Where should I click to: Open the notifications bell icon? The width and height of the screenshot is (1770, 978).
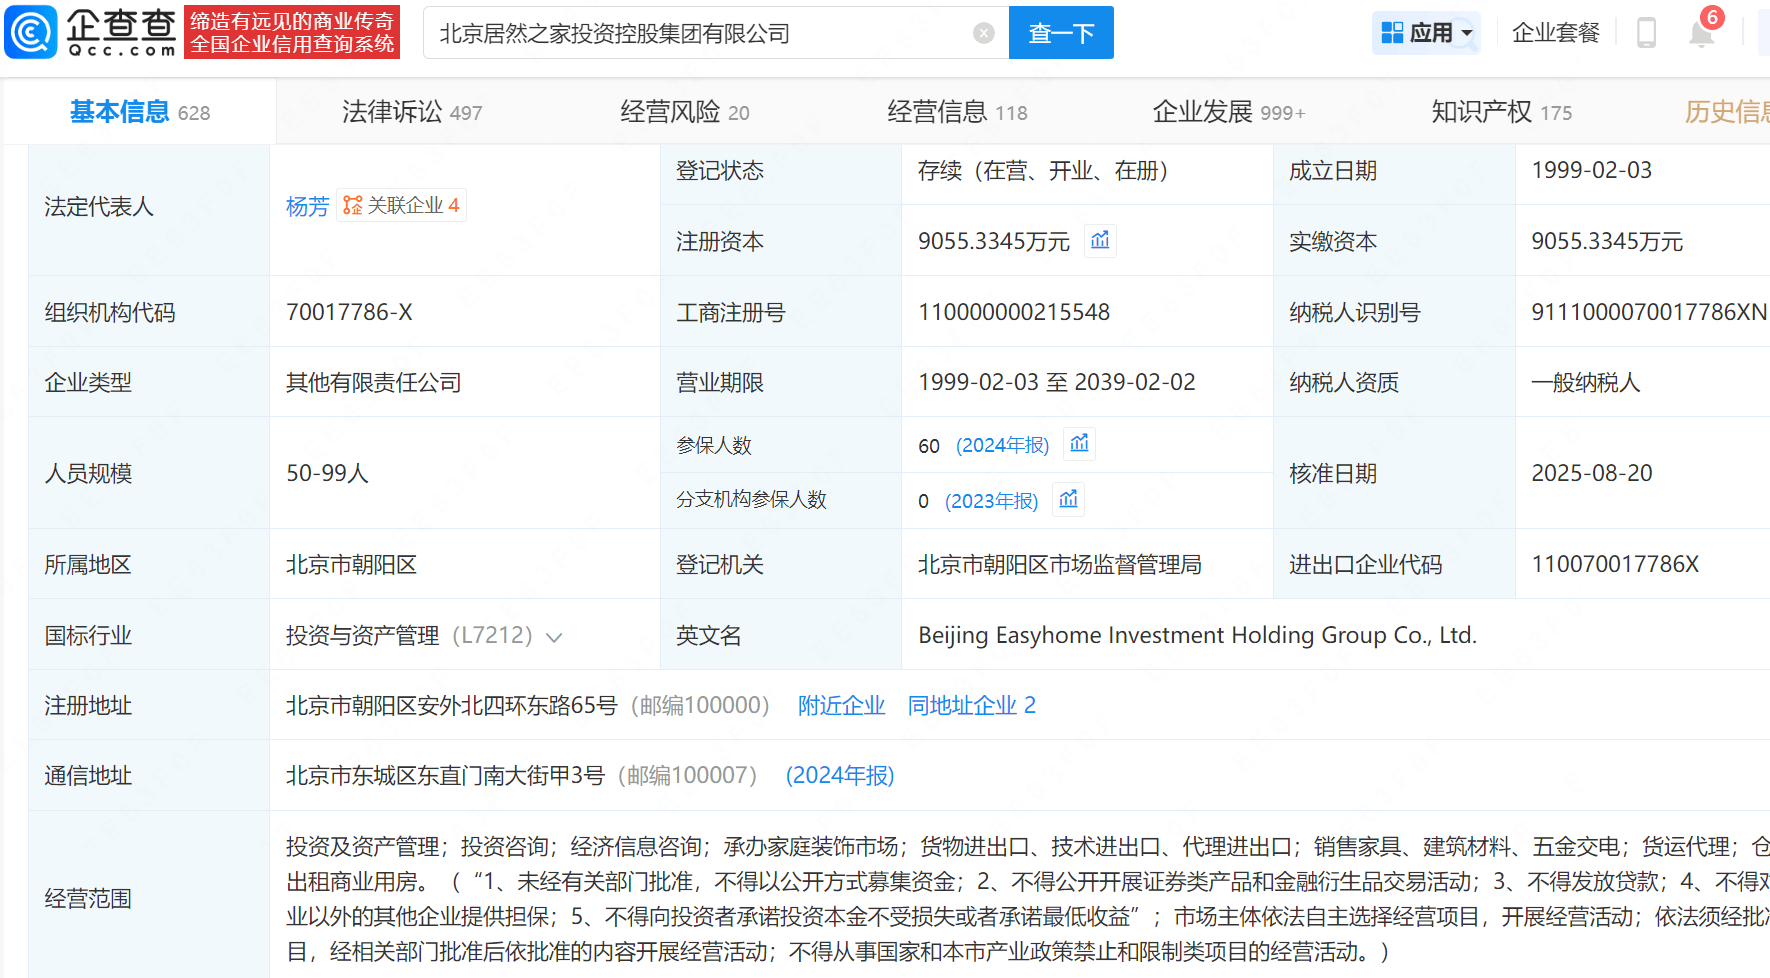point(1701,33)
